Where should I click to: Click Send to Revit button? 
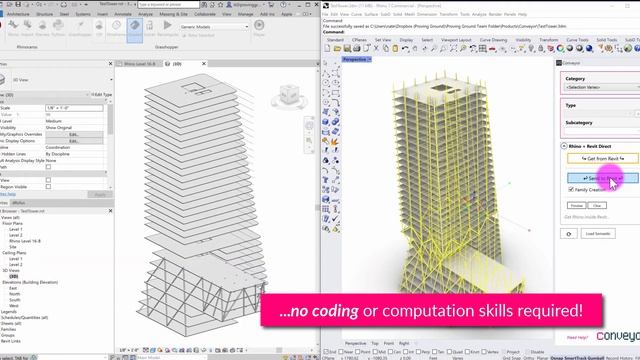(602, 178)
